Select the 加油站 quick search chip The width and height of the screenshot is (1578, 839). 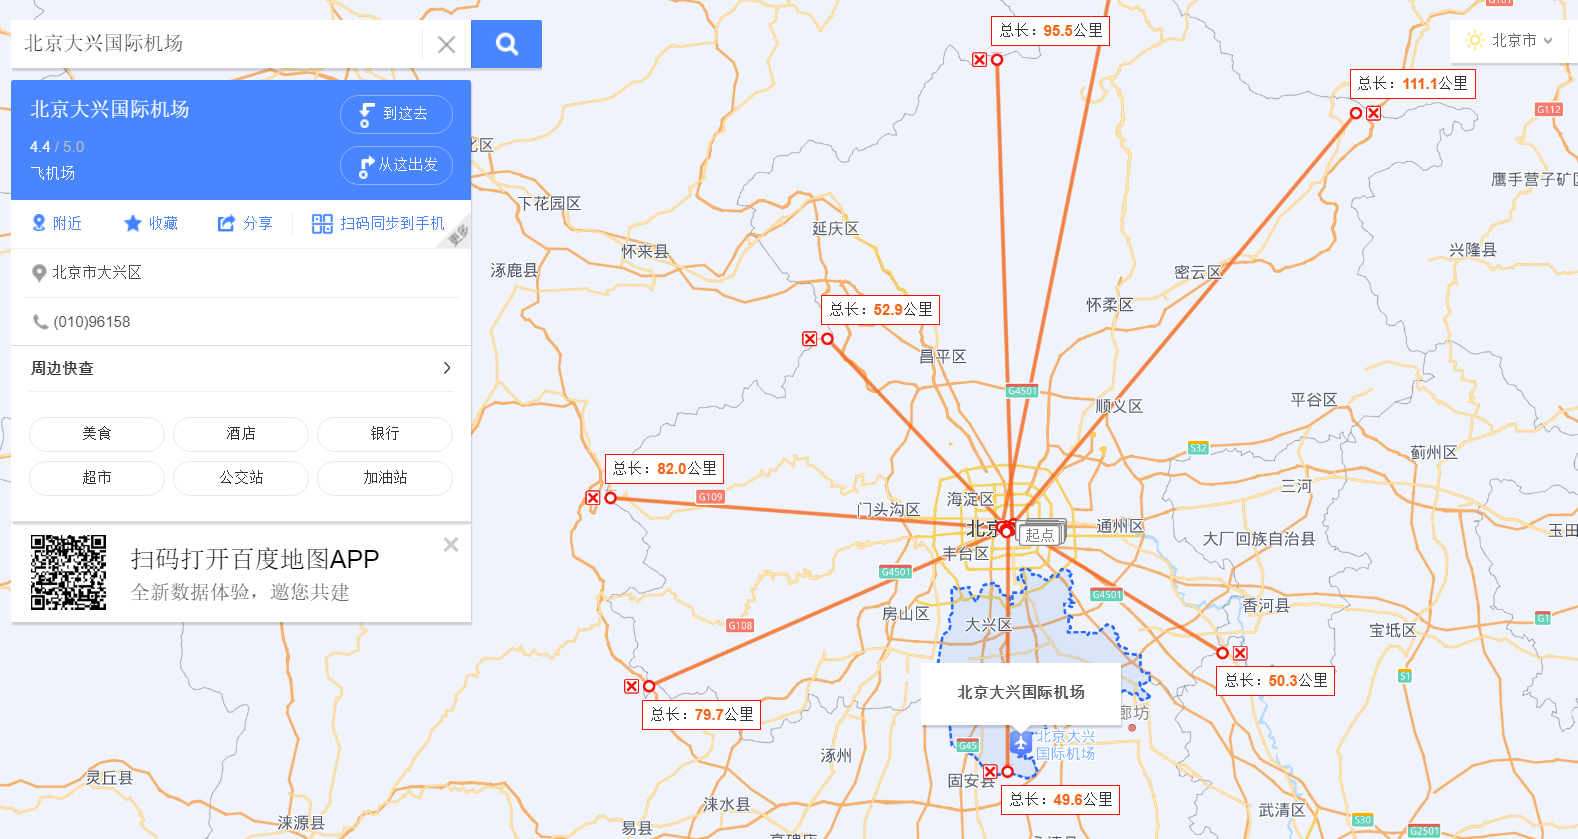point(385,478)
